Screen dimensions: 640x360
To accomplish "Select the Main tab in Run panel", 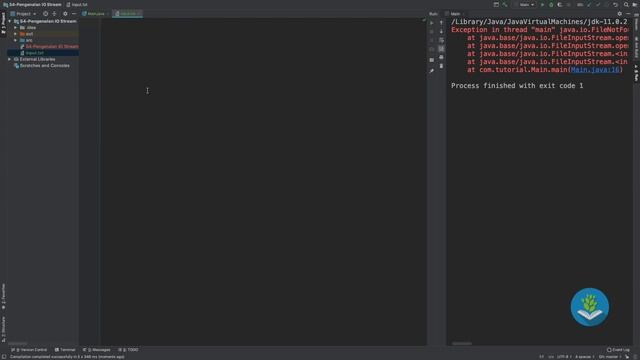I will (454, 13).
